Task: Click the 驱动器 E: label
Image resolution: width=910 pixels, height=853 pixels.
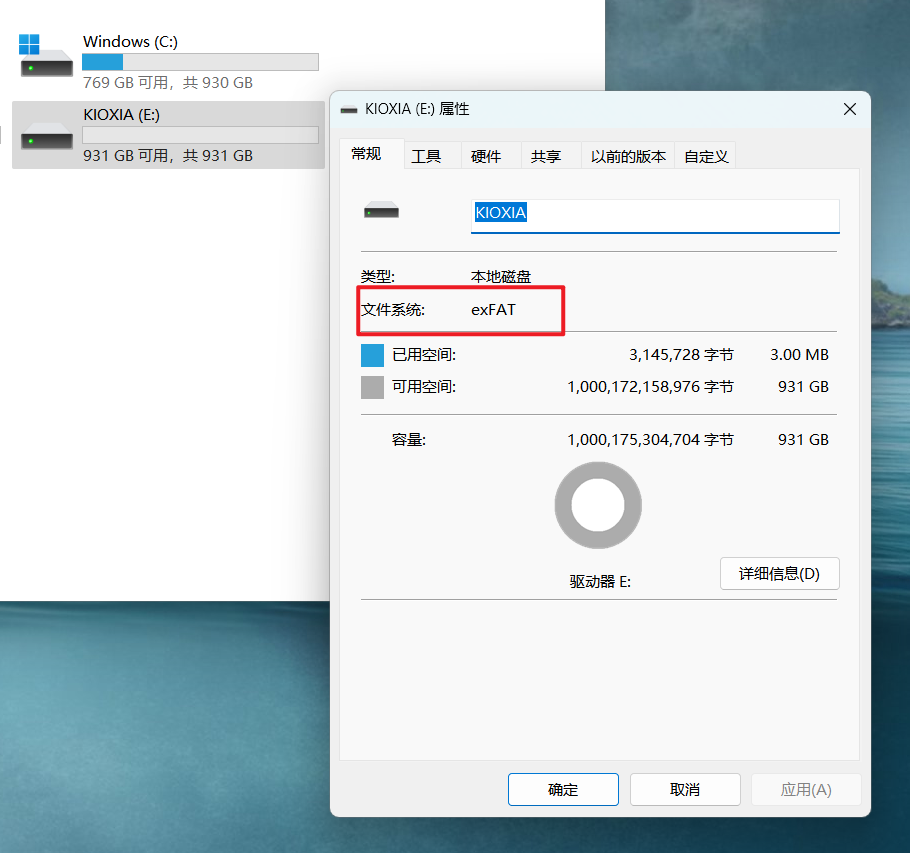Action: pyautogui.click(x=600, y=581)
